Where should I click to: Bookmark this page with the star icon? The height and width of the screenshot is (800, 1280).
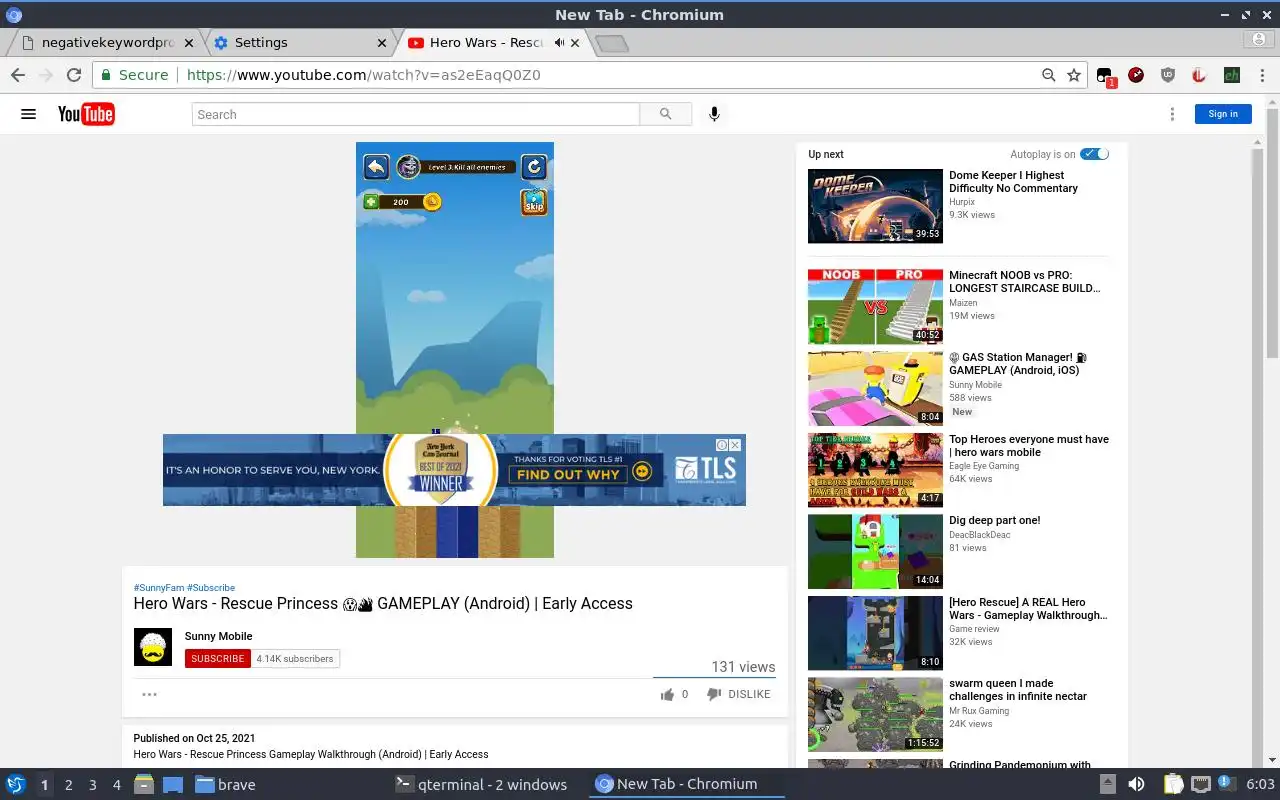1074,75
